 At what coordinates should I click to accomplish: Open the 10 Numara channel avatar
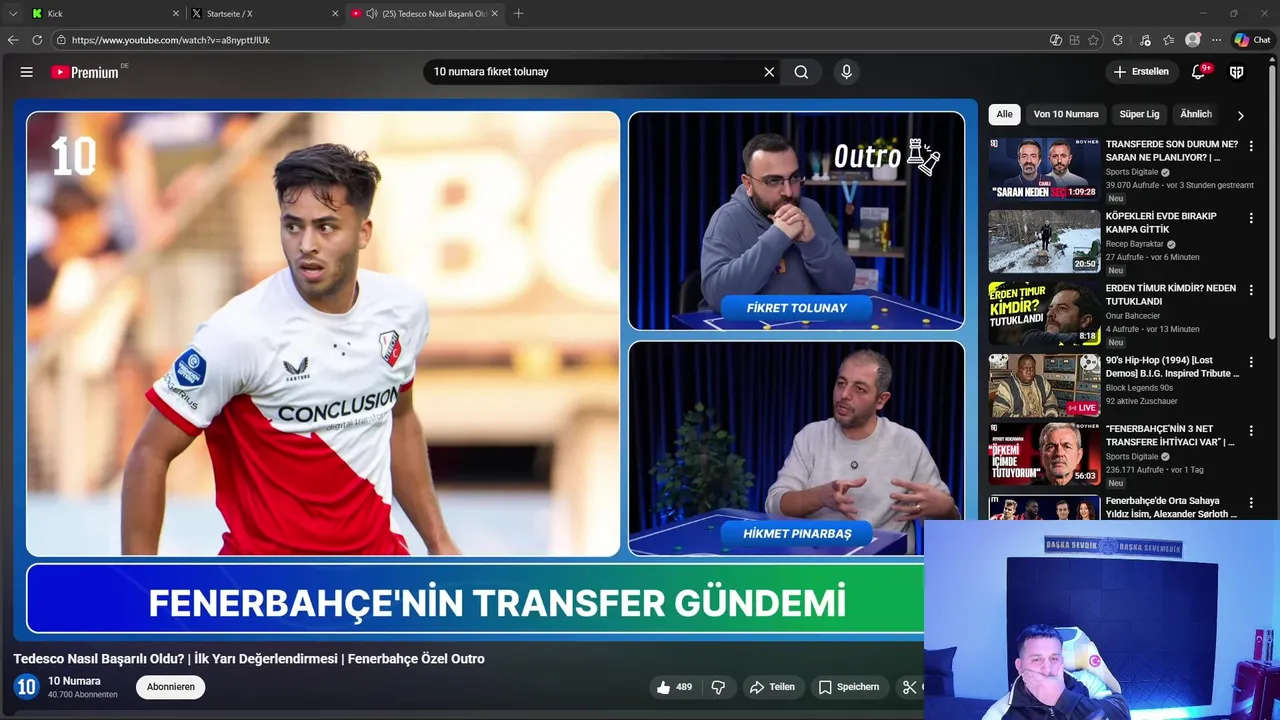click(x=27, y=687)
